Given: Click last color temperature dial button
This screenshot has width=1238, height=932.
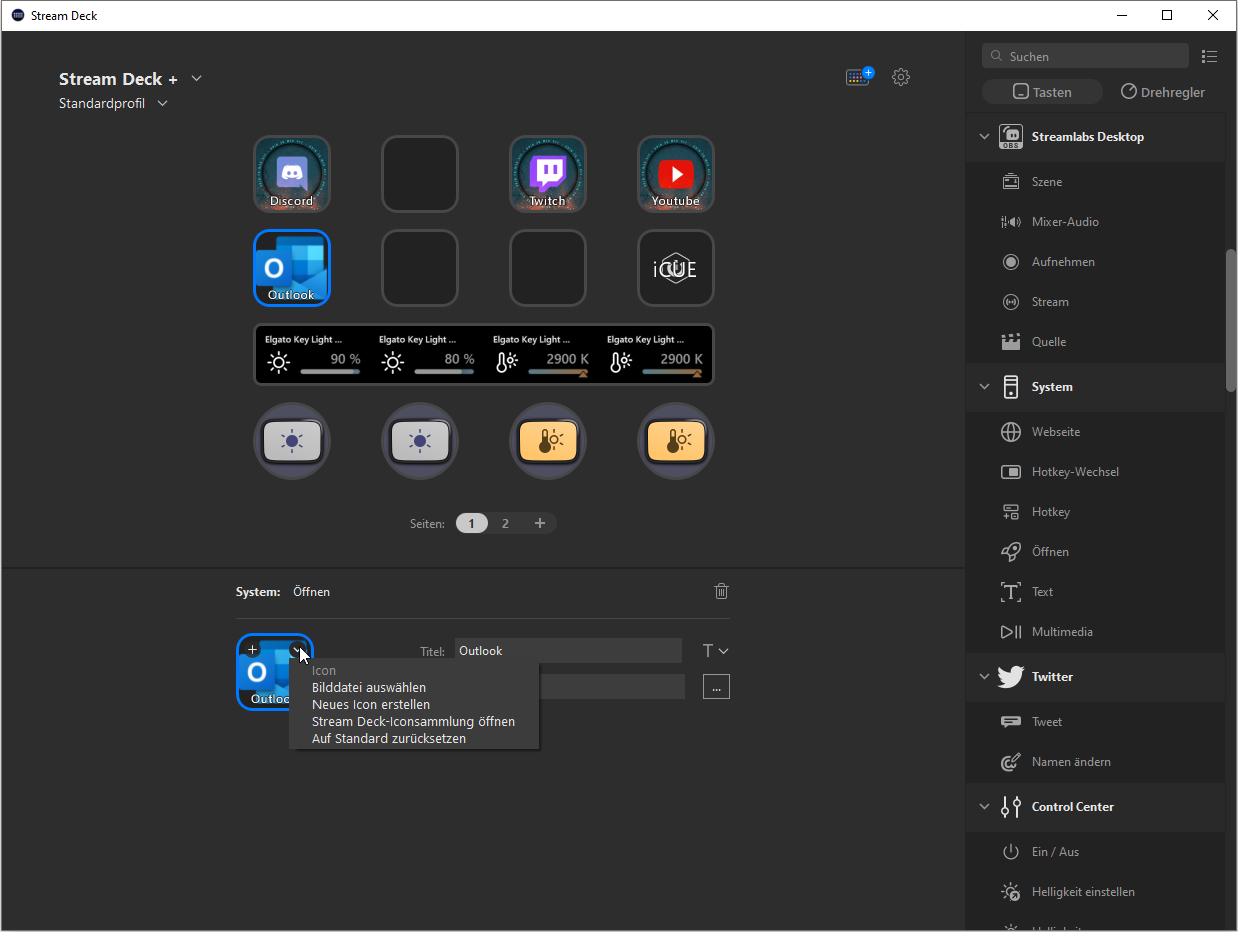Looking at the screenshot, I should [676, 441].
